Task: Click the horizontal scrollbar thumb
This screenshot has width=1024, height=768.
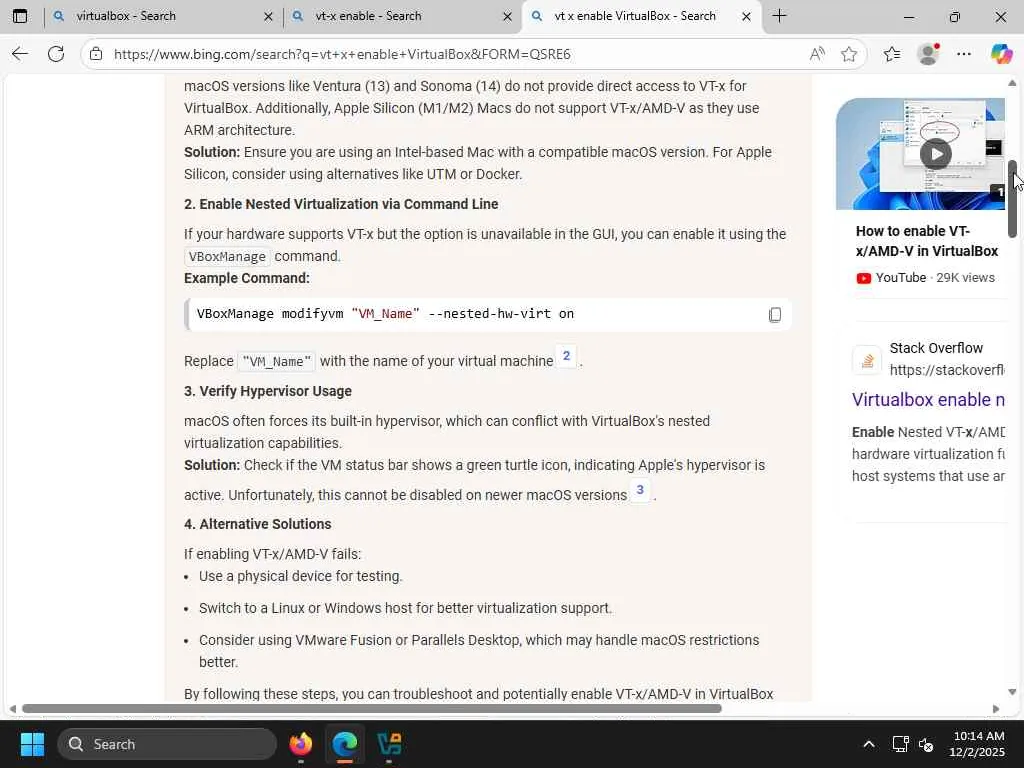Action: coord(372,709)
